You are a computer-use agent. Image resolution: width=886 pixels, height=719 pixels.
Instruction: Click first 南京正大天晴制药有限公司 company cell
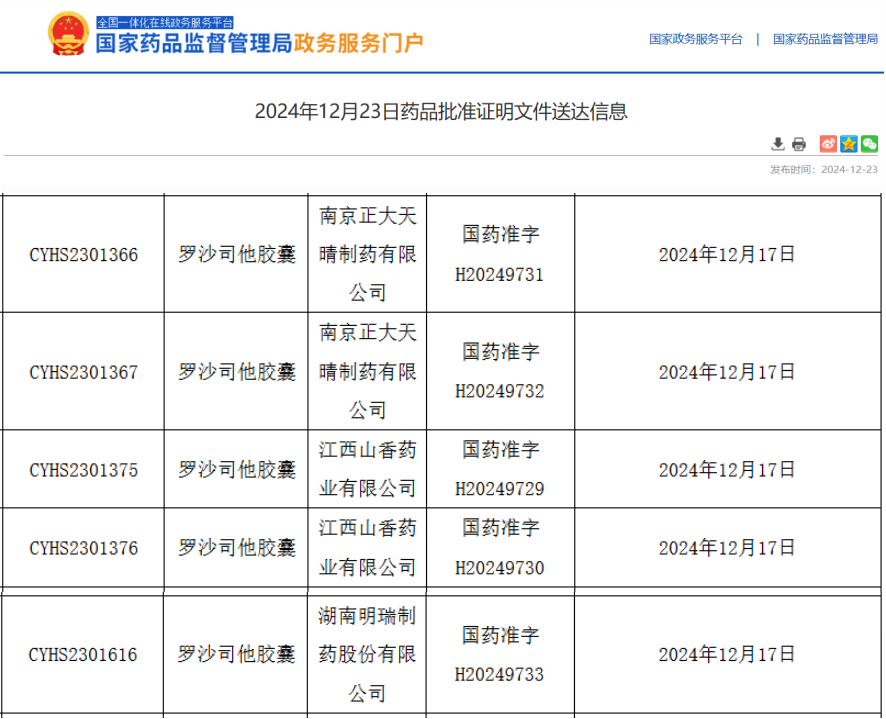point(367,254)
